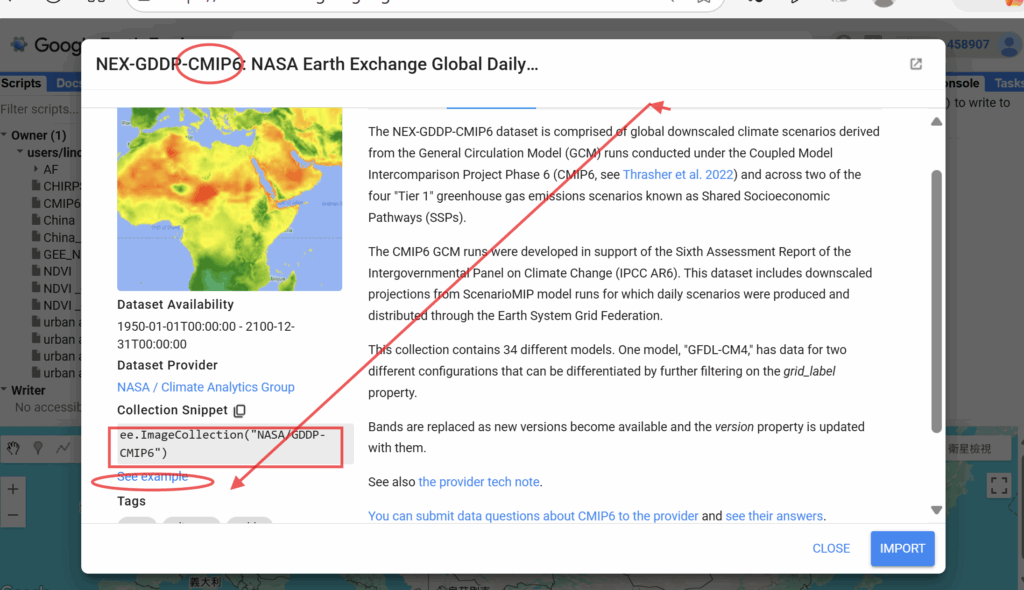Zoom in on the map

coord(13,490)
